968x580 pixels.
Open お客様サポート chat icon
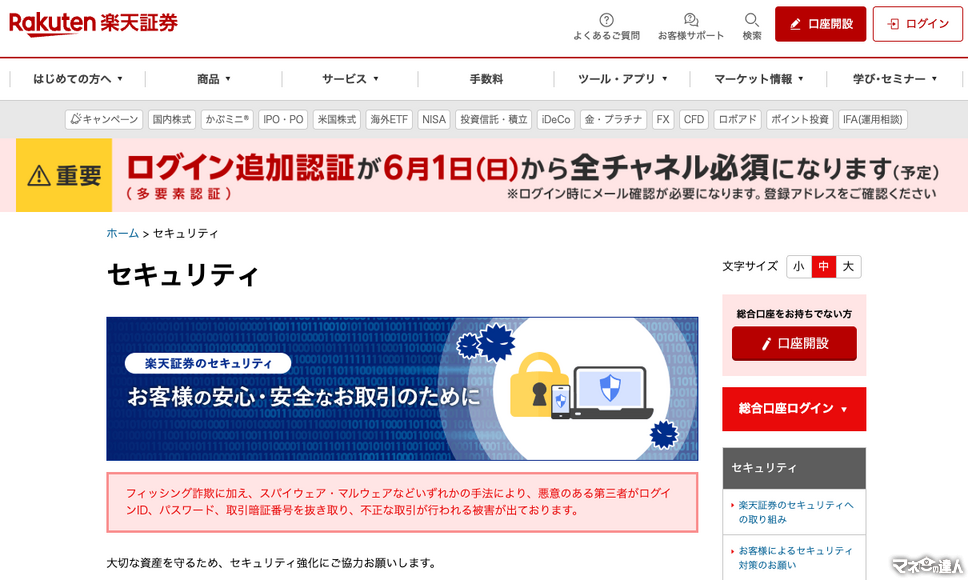click(x=691, y=20)
